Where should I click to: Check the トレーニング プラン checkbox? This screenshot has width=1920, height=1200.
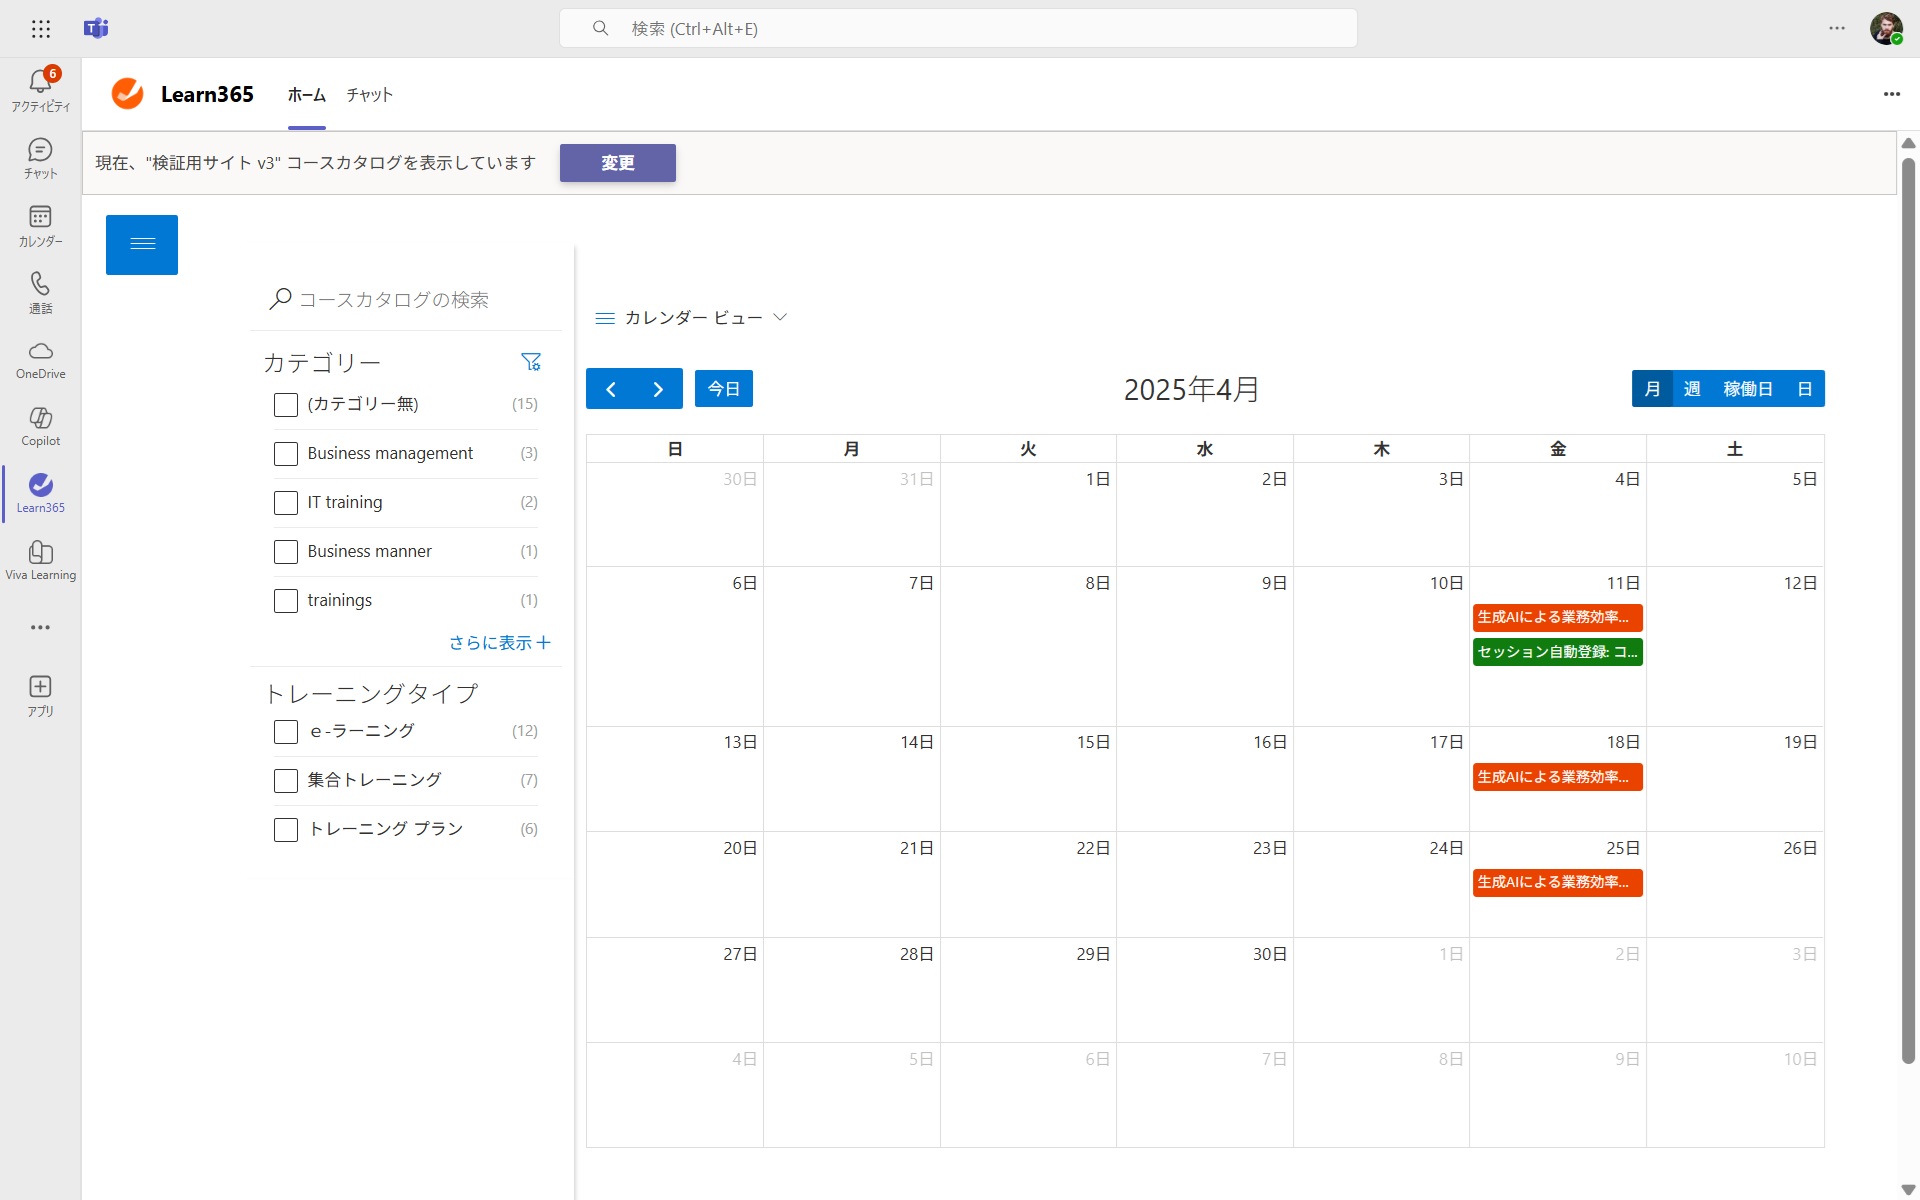tap(286, 829)
